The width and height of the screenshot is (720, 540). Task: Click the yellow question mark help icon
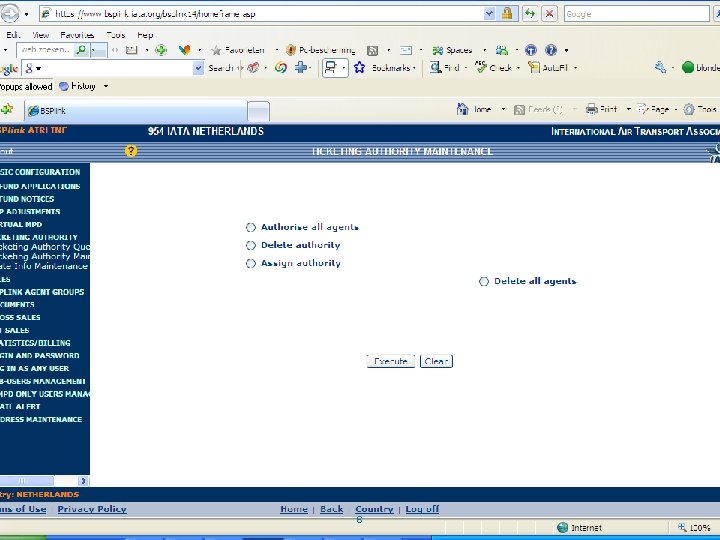(131, 151)
